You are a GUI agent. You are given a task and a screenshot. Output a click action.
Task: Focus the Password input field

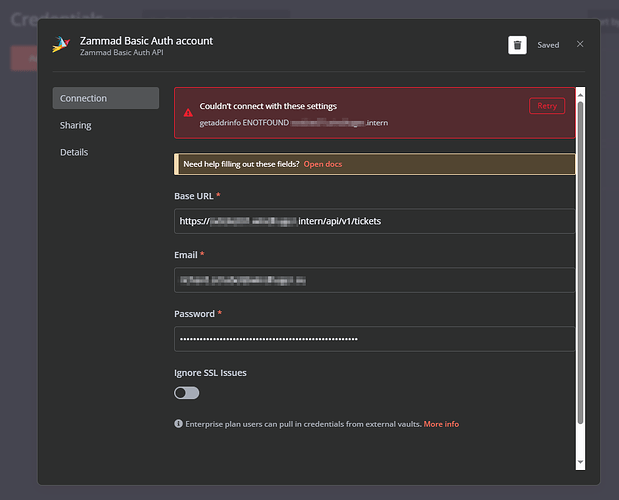tap(374, 339)
